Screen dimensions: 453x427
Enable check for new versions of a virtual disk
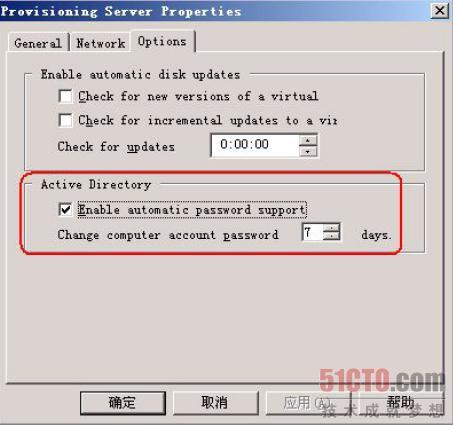pos(65,96)
